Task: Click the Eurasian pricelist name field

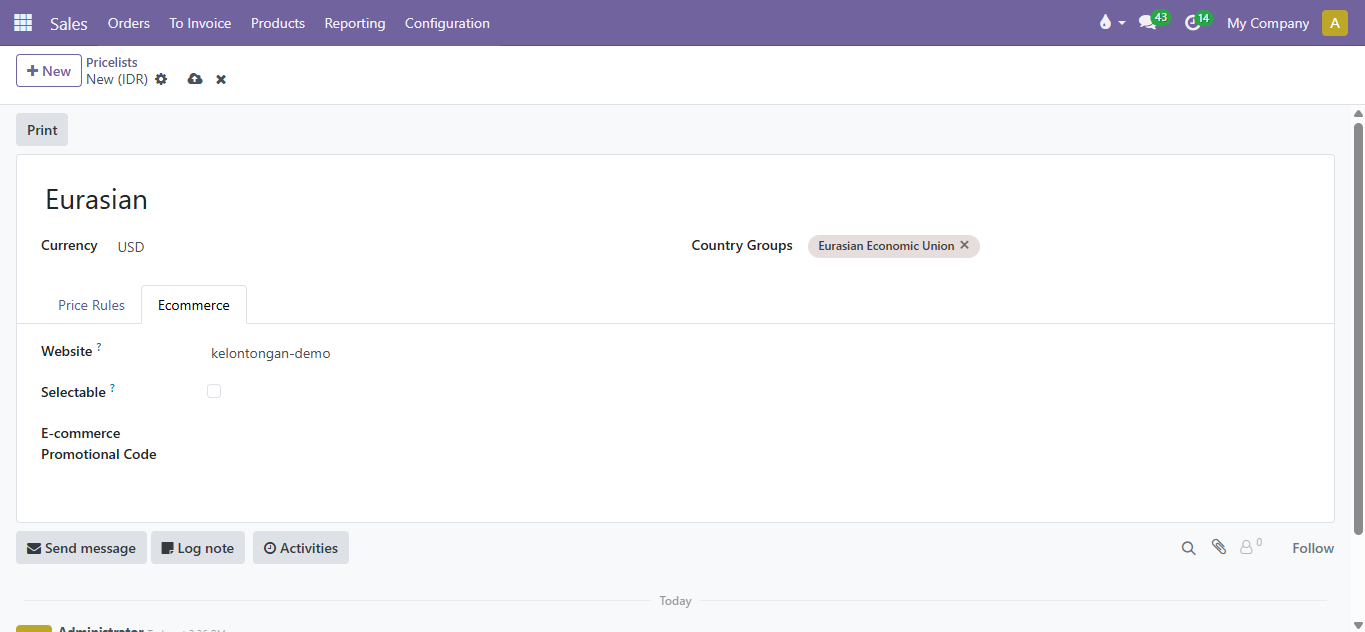Action: (x=300, y=200)
